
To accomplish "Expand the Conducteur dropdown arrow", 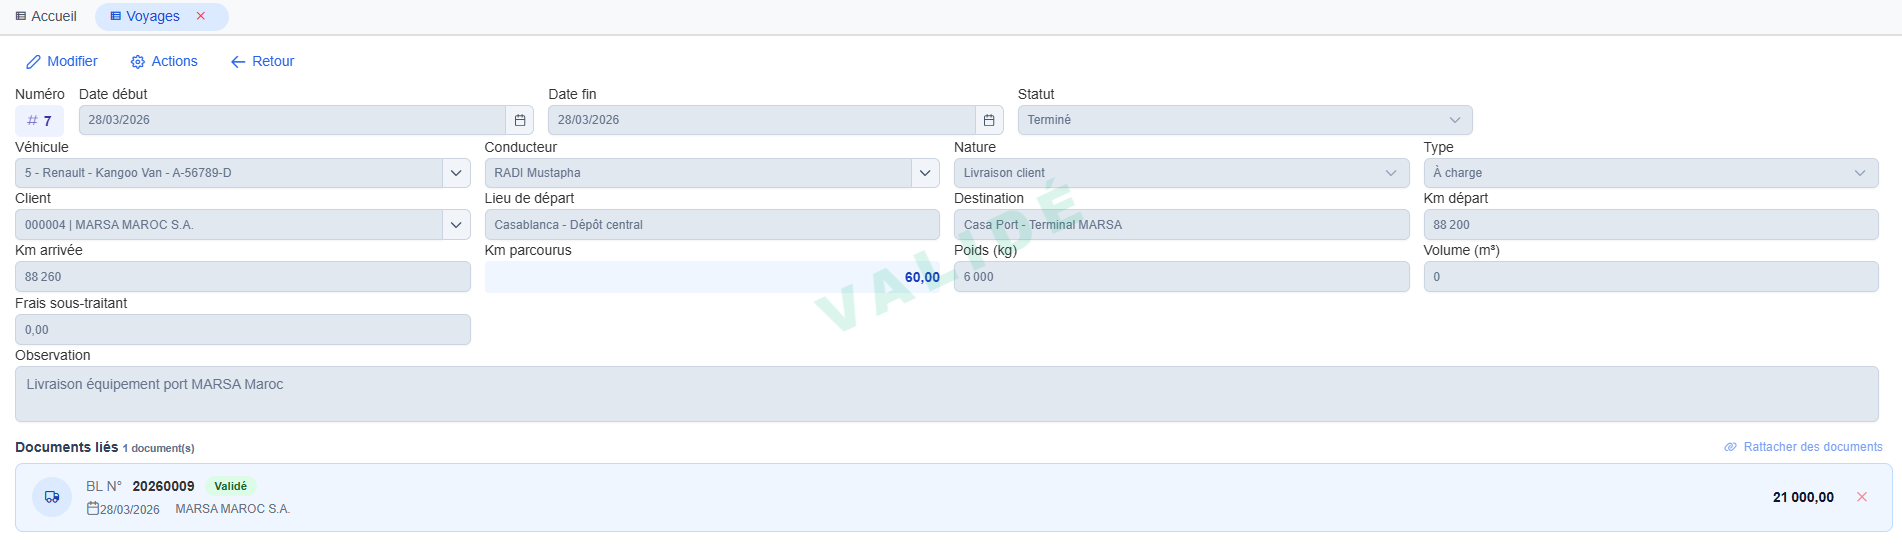I will point(925,173).
